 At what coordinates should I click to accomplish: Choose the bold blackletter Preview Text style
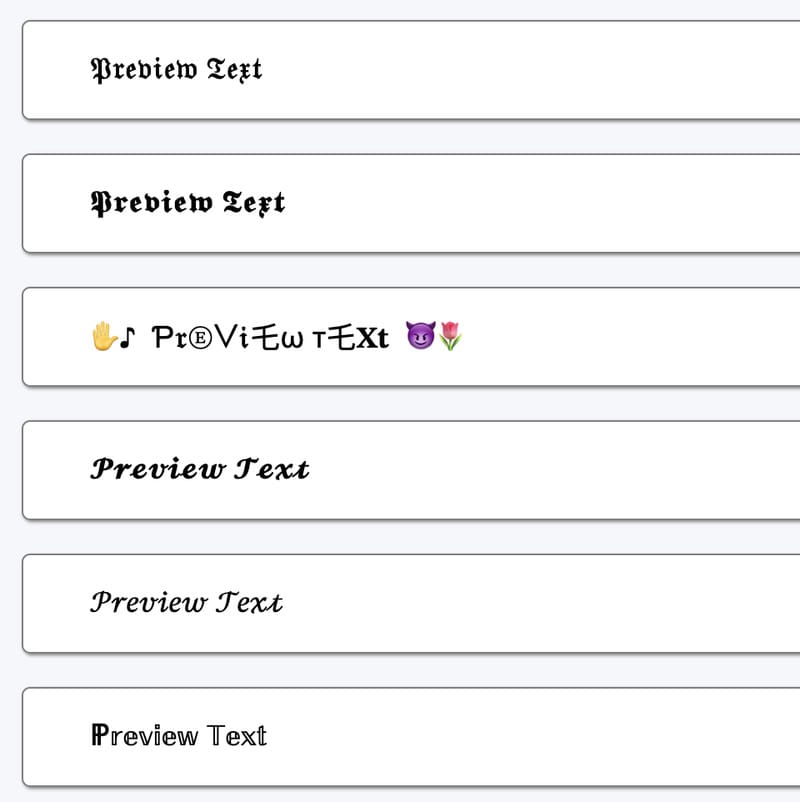click(x=187, y=203)
